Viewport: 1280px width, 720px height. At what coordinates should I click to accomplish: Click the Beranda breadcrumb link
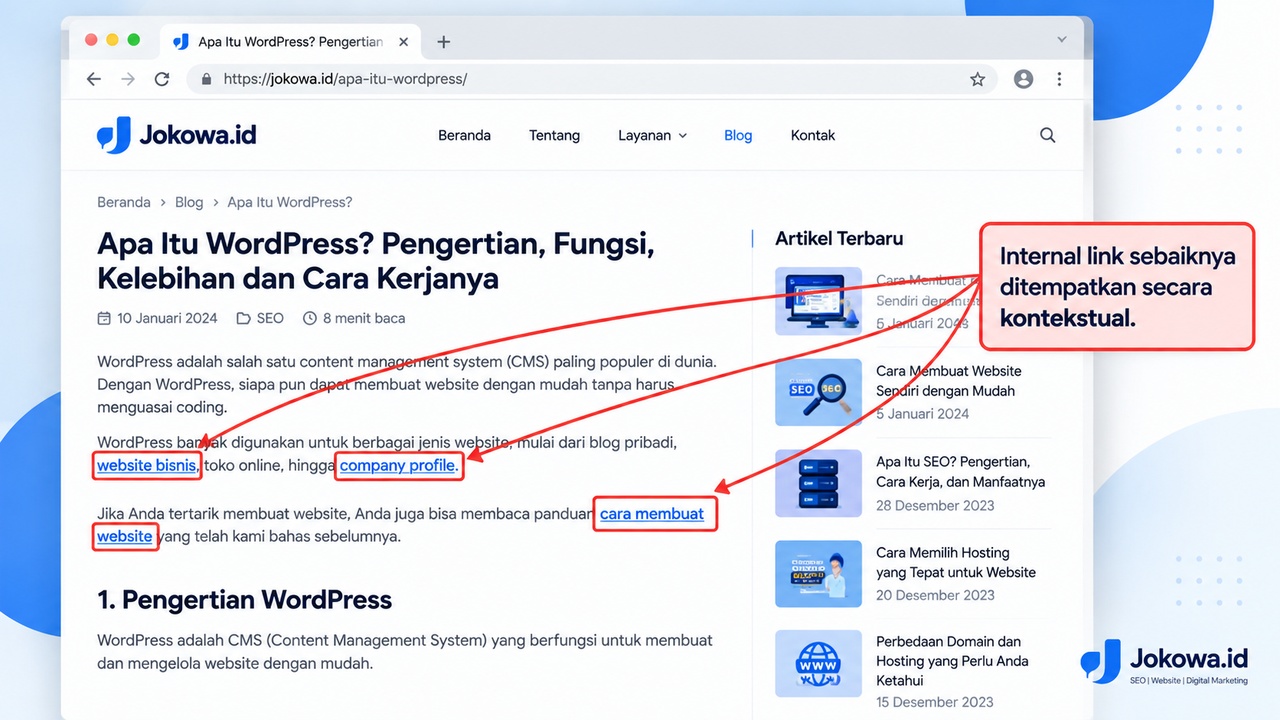click(124, 202)
